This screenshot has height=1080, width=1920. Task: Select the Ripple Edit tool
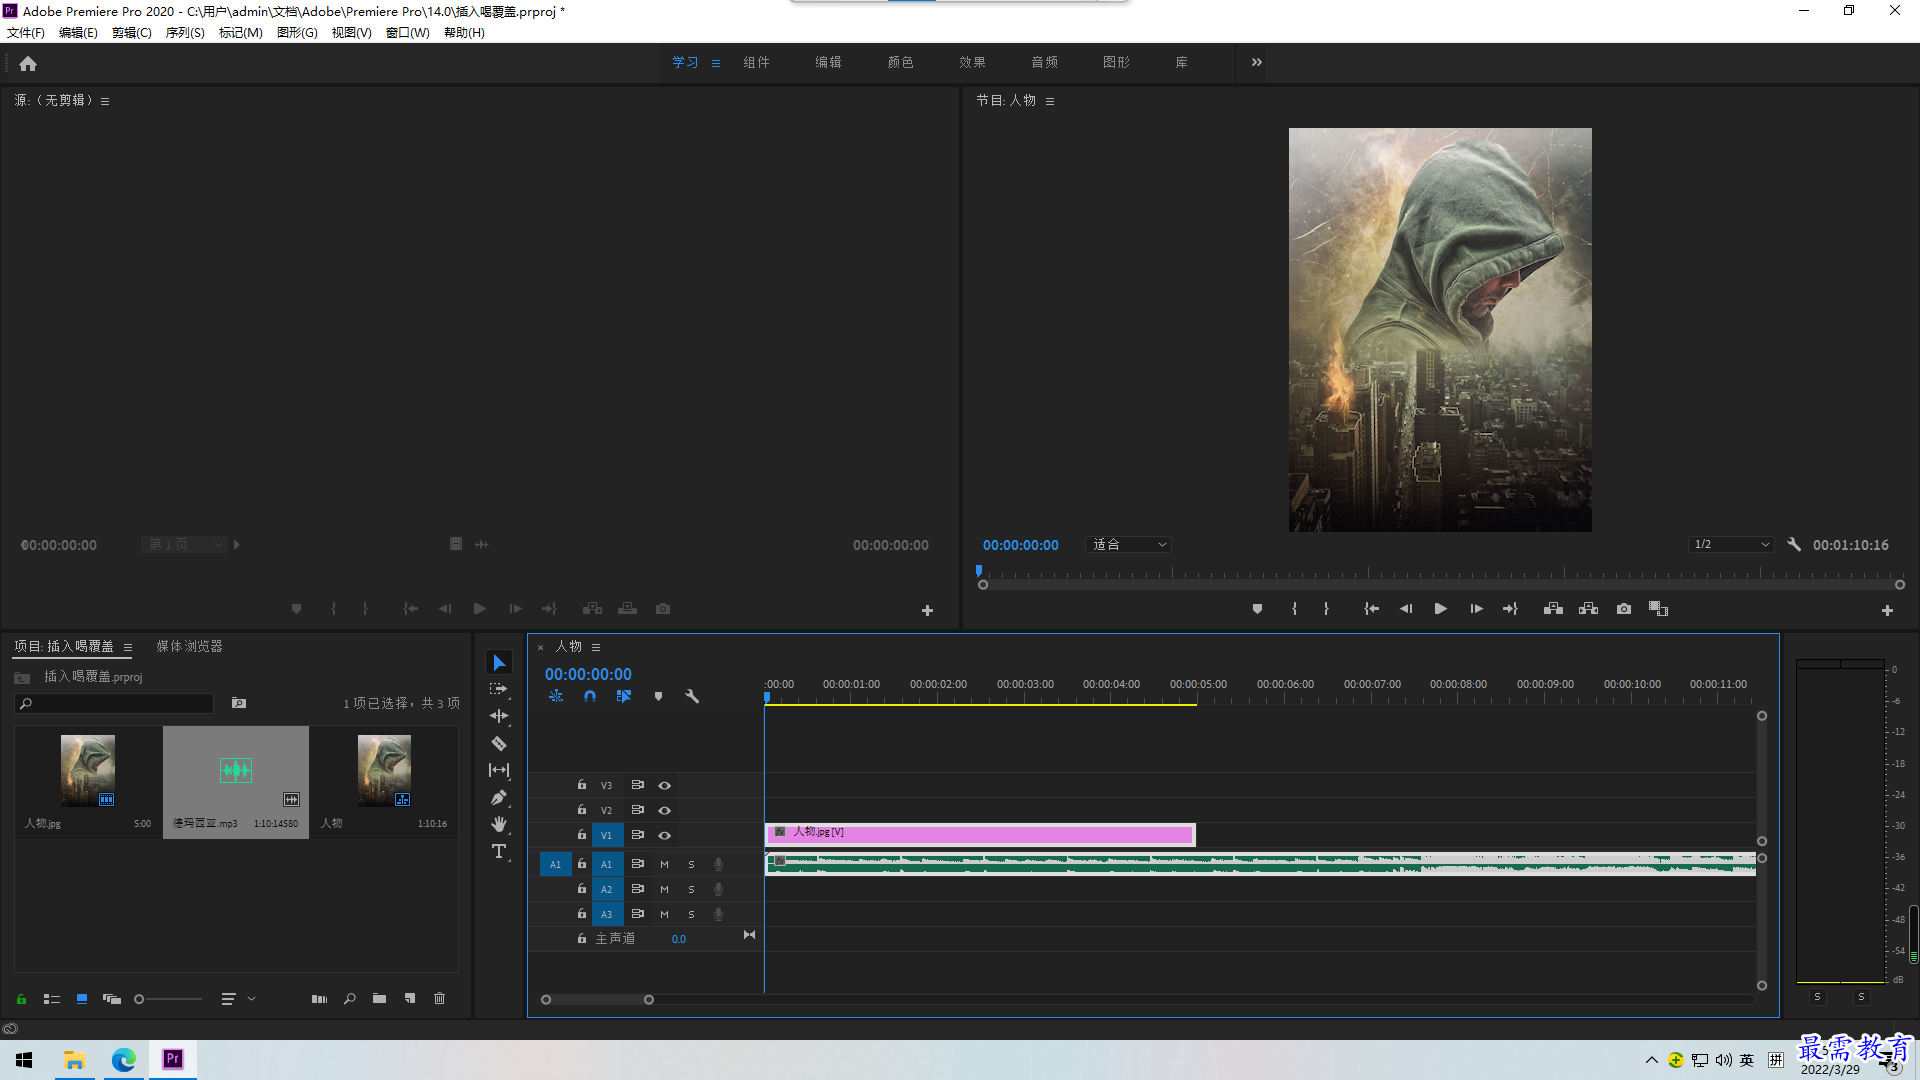tap(499, 716)
